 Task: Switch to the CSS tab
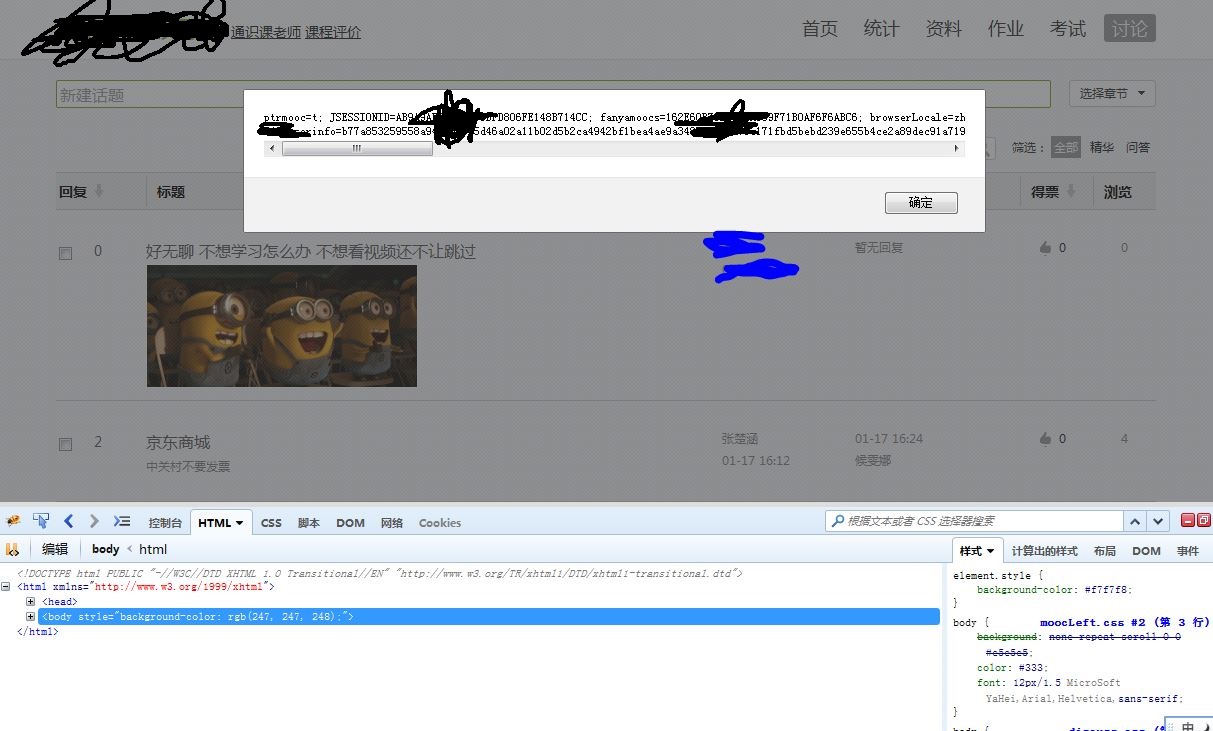click(271, 523)
